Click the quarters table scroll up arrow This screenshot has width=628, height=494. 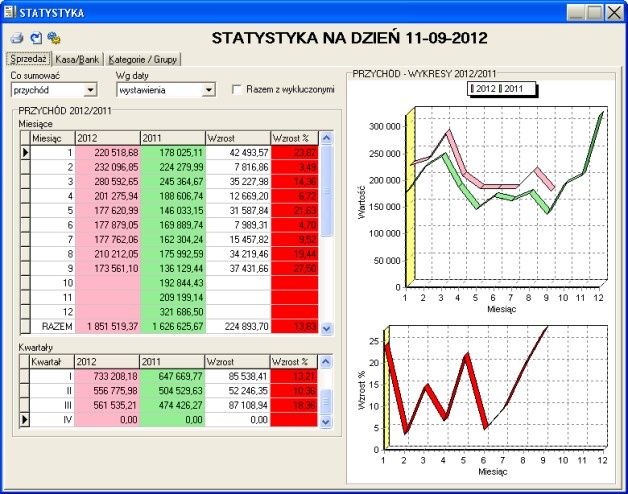[326, 362]
